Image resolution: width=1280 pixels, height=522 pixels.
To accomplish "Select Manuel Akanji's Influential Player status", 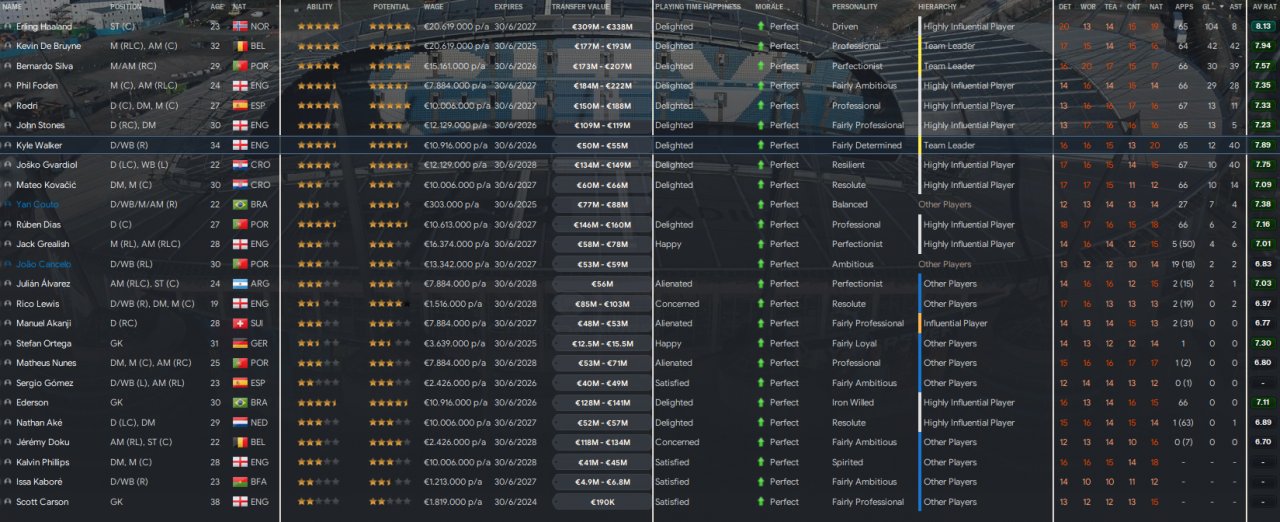I will pos(955,323).
